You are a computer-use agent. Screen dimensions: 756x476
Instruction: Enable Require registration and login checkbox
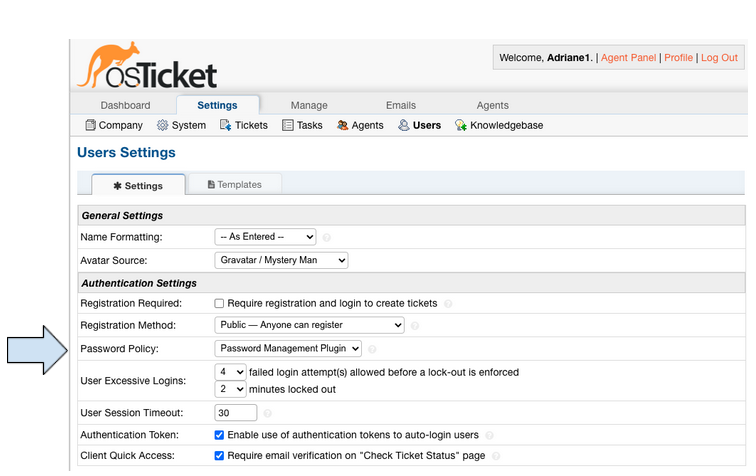click(219, 303)
